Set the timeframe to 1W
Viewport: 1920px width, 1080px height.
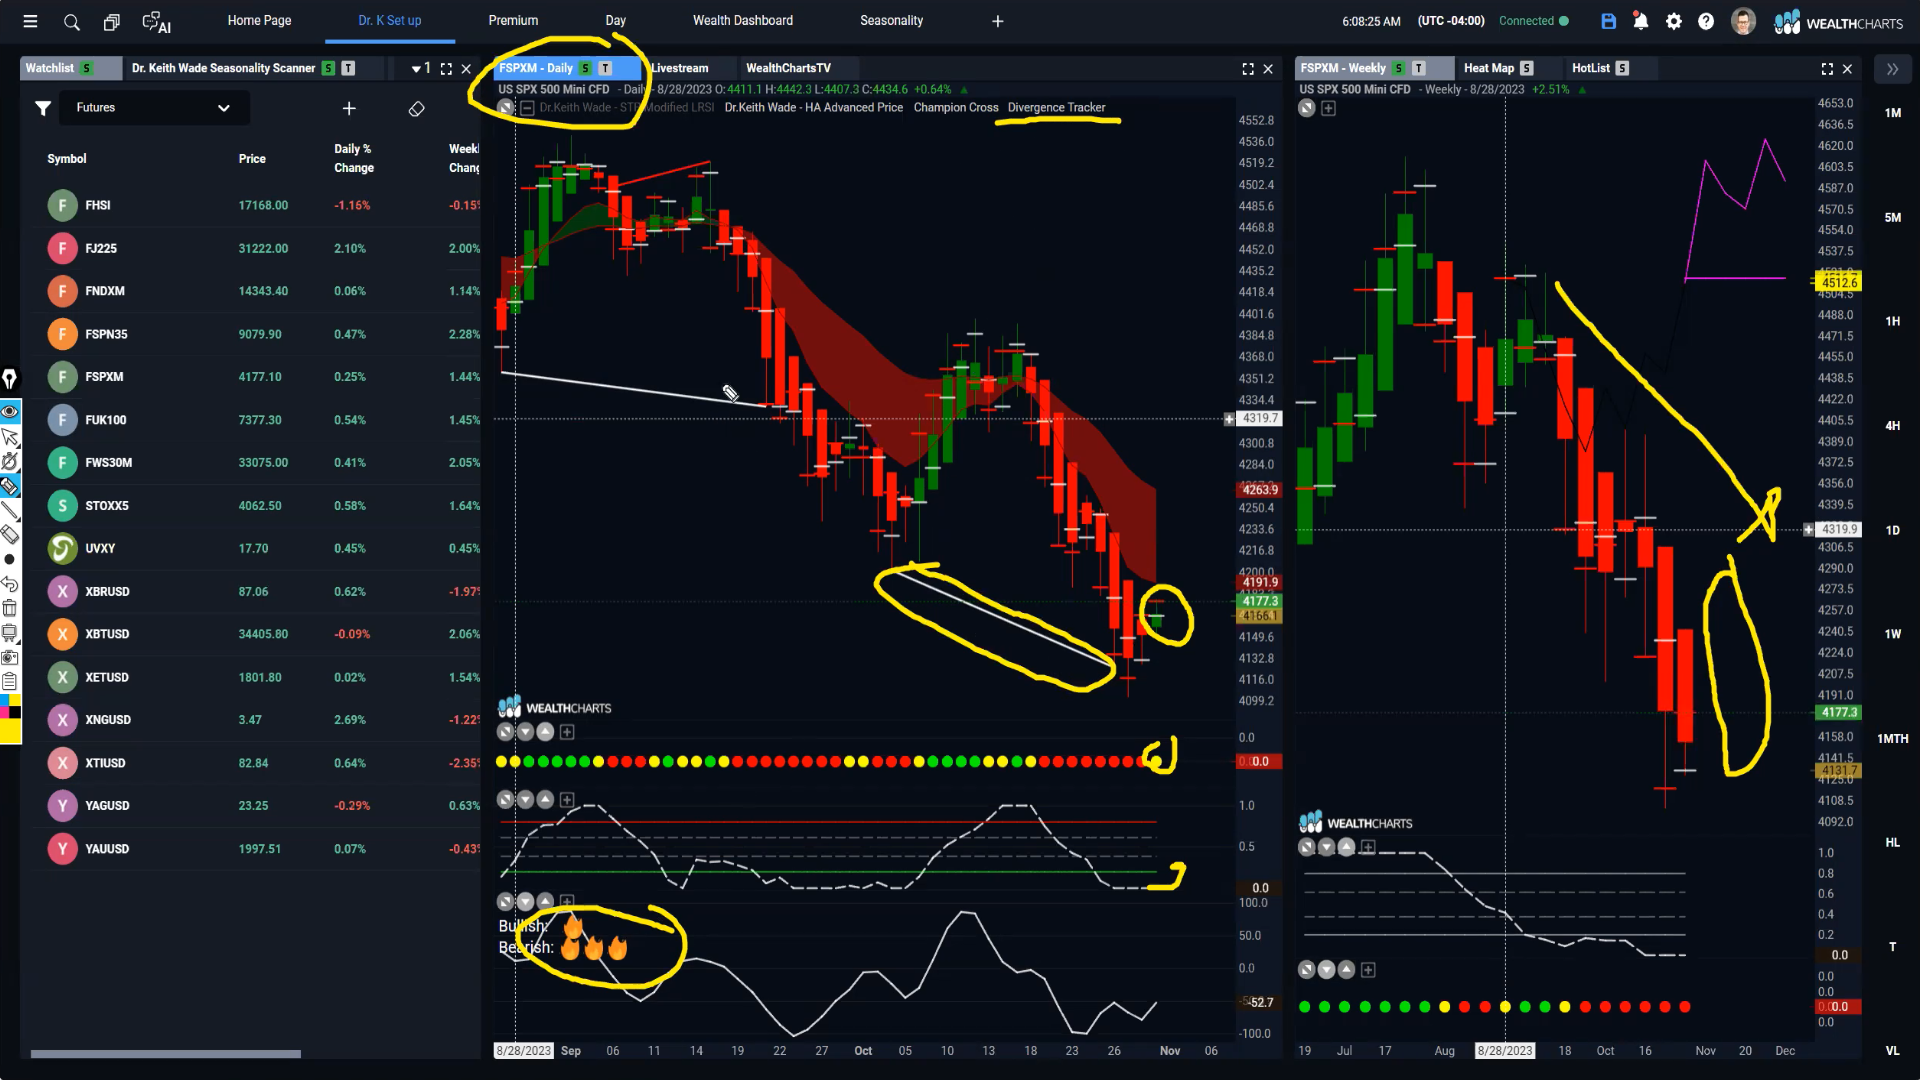[1892, 634]
